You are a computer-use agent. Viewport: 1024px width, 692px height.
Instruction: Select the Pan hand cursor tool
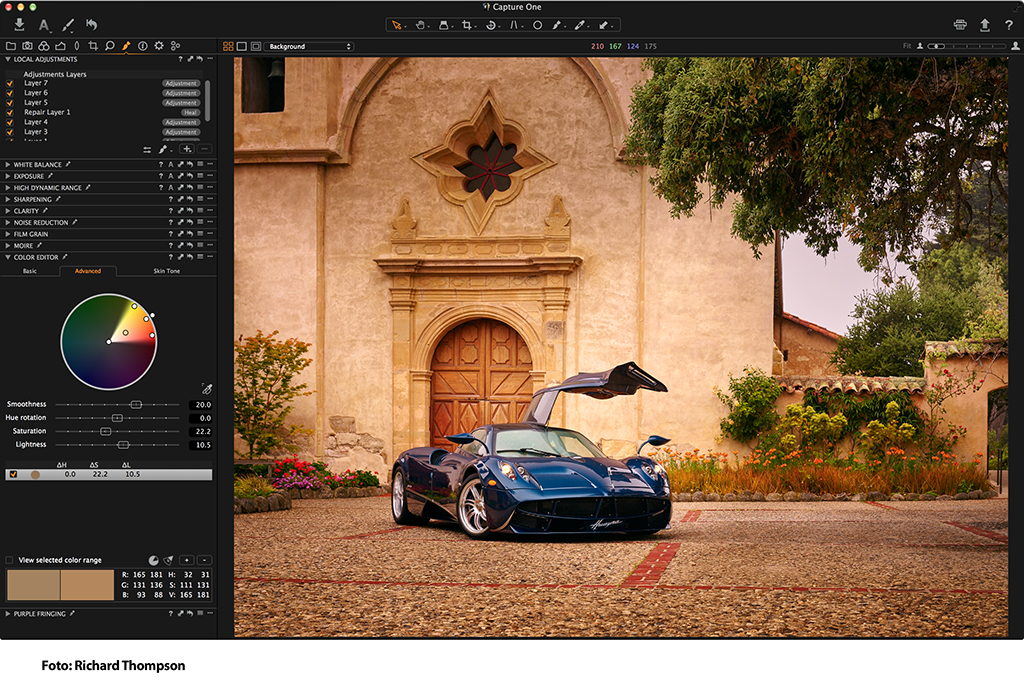pos(421,25)
